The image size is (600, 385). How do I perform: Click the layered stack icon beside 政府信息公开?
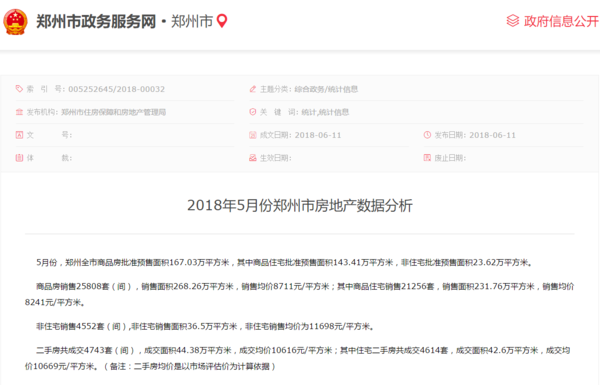(513, 21)
